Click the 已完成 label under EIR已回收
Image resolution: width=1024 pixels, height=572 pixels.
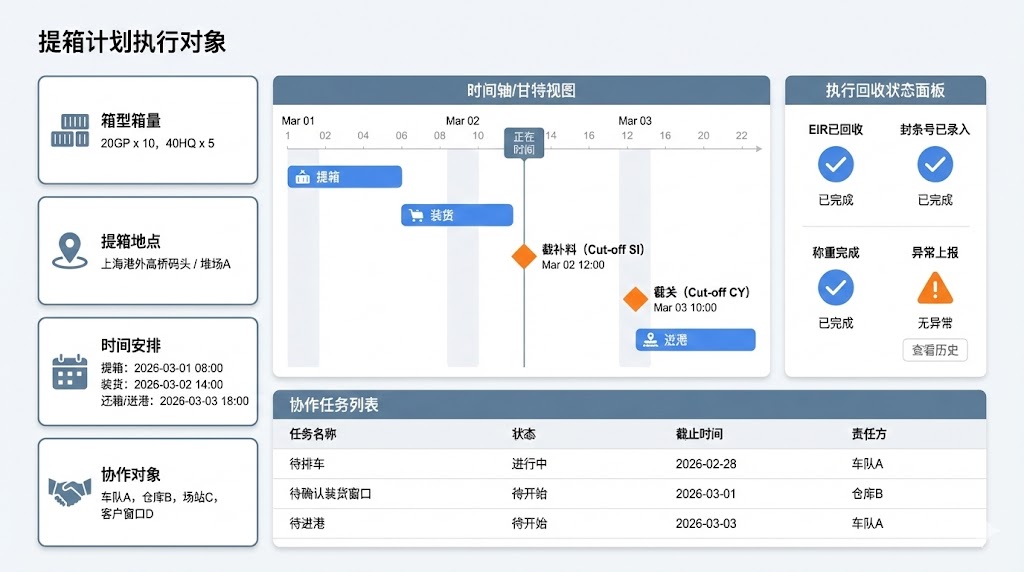coord(835,200)
